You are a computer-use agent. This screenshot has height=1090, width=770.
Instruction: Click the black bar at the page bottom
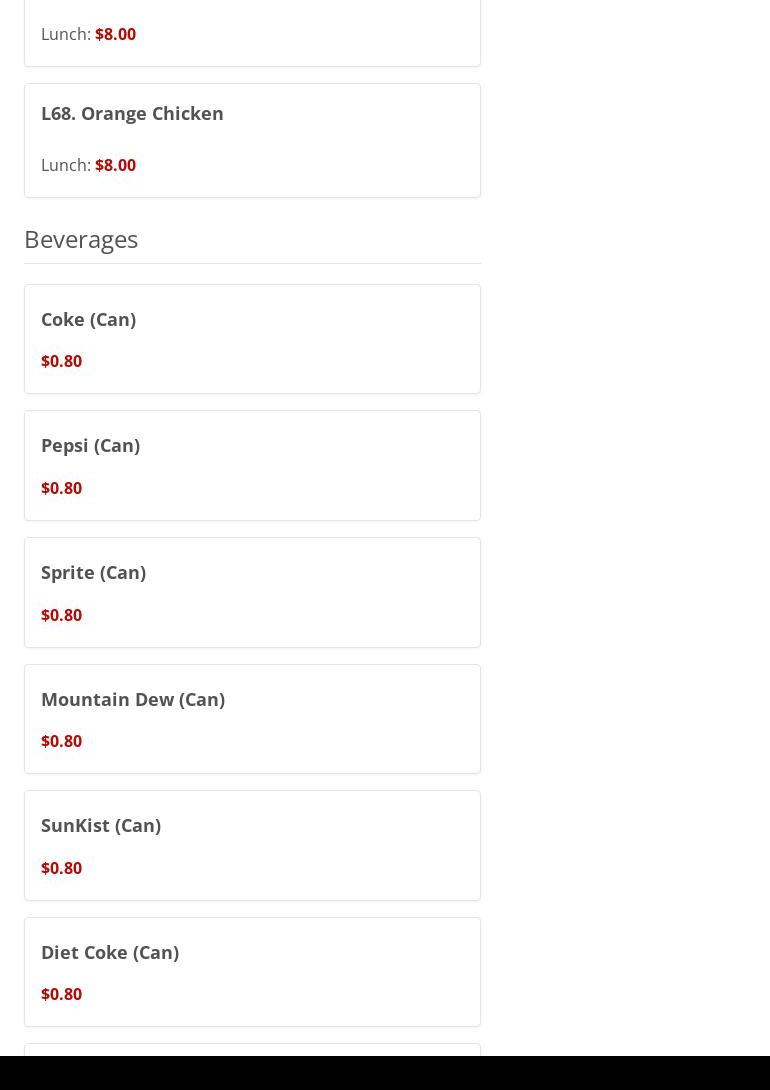click(385, 1073)
